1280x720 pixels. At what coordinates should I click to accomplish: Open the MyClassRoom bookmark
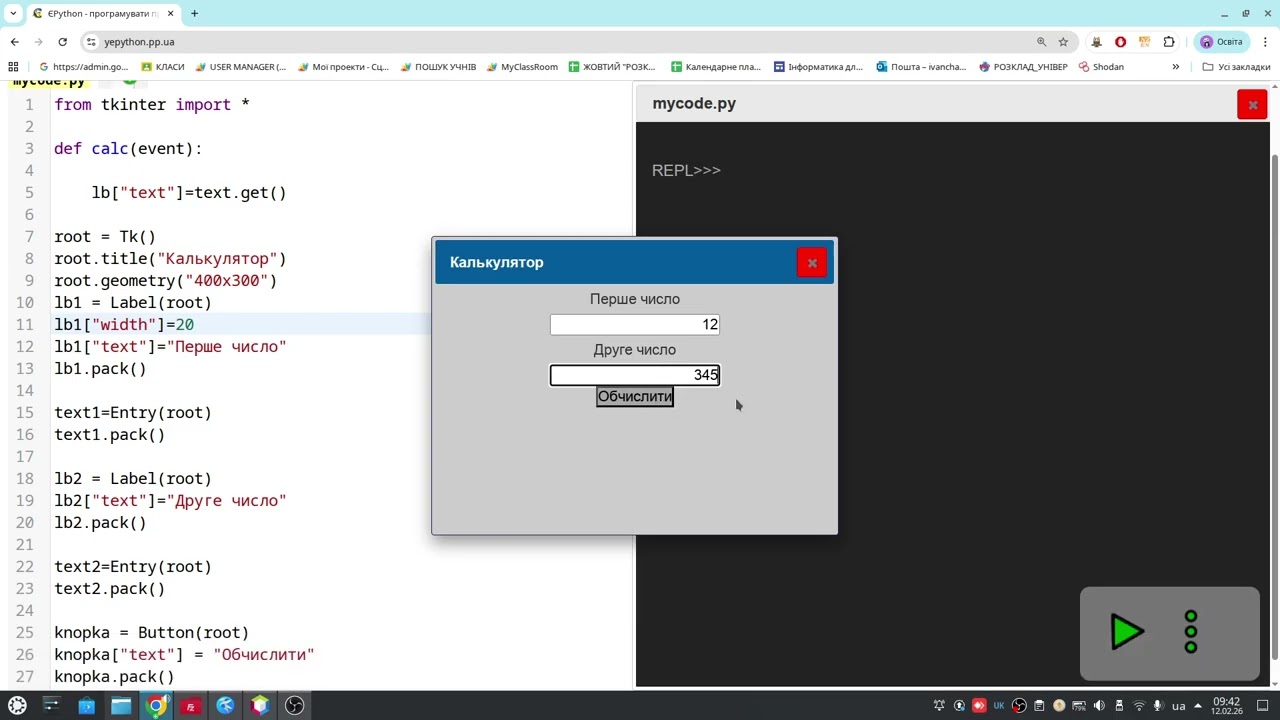point(522,67)
